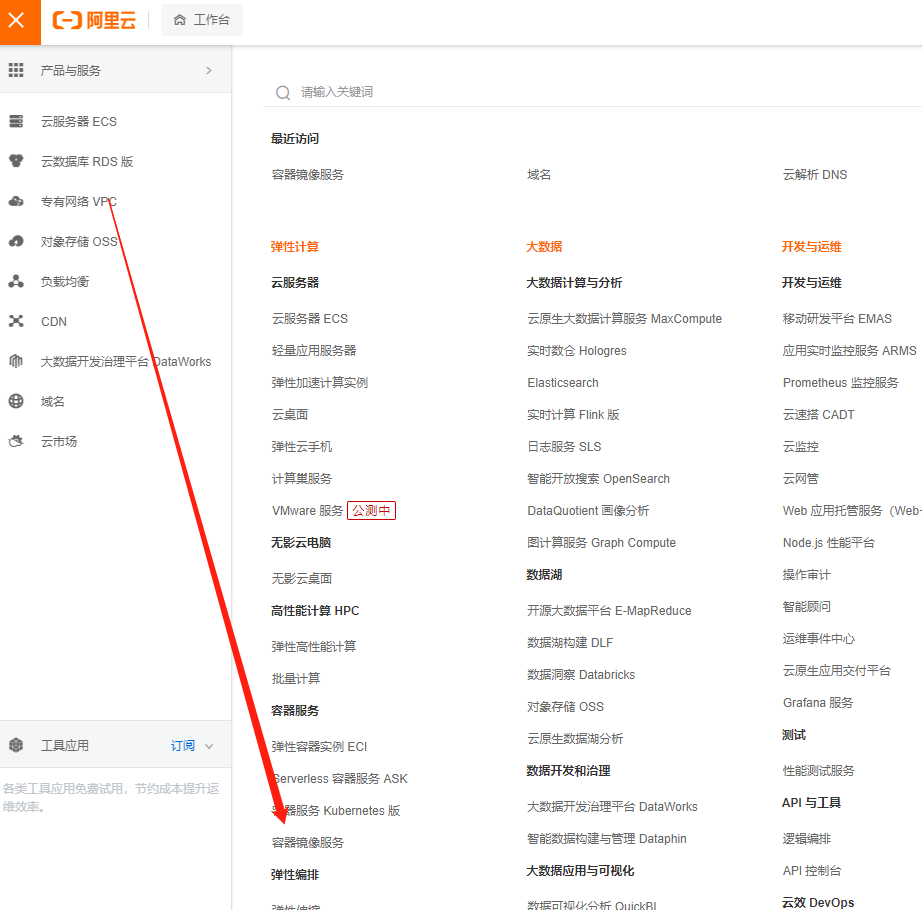922x910 pixels.
Task: Open 云解析 DNS in recent visits
Action: coord(814,175)
